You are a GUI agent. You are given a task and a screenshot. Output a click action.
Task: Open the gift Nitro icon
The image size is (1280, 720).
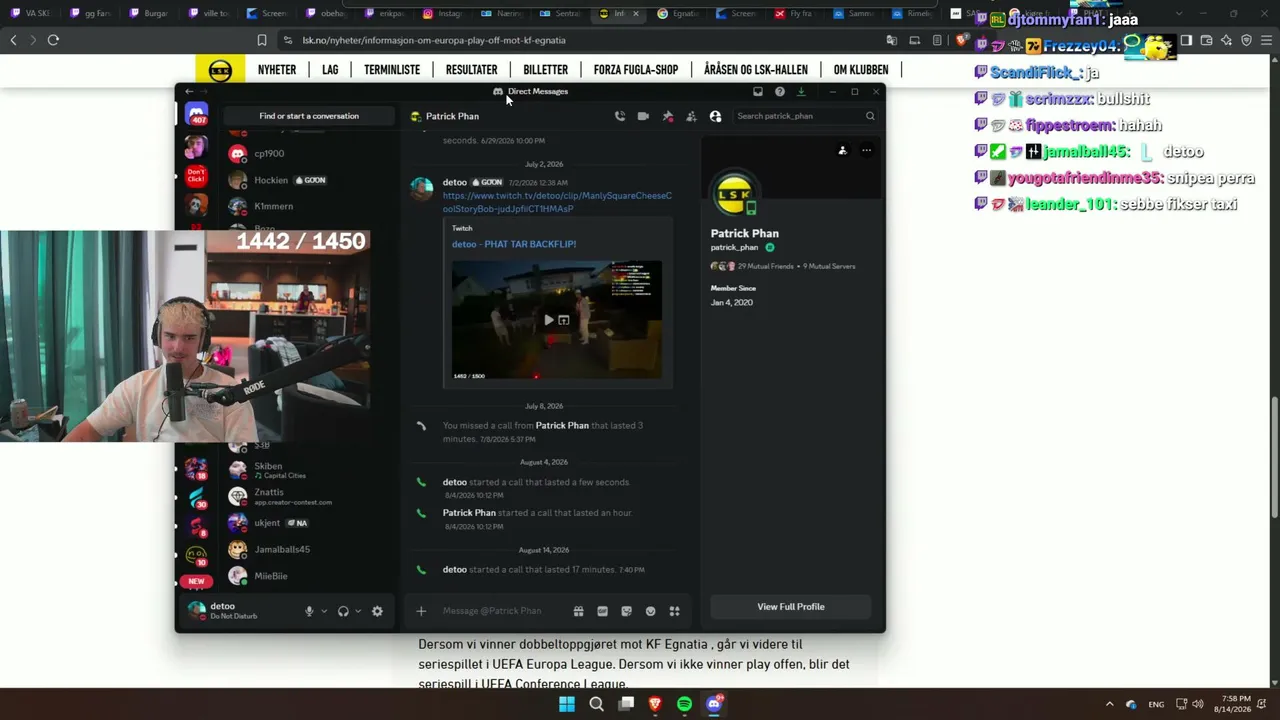point(578,611)
